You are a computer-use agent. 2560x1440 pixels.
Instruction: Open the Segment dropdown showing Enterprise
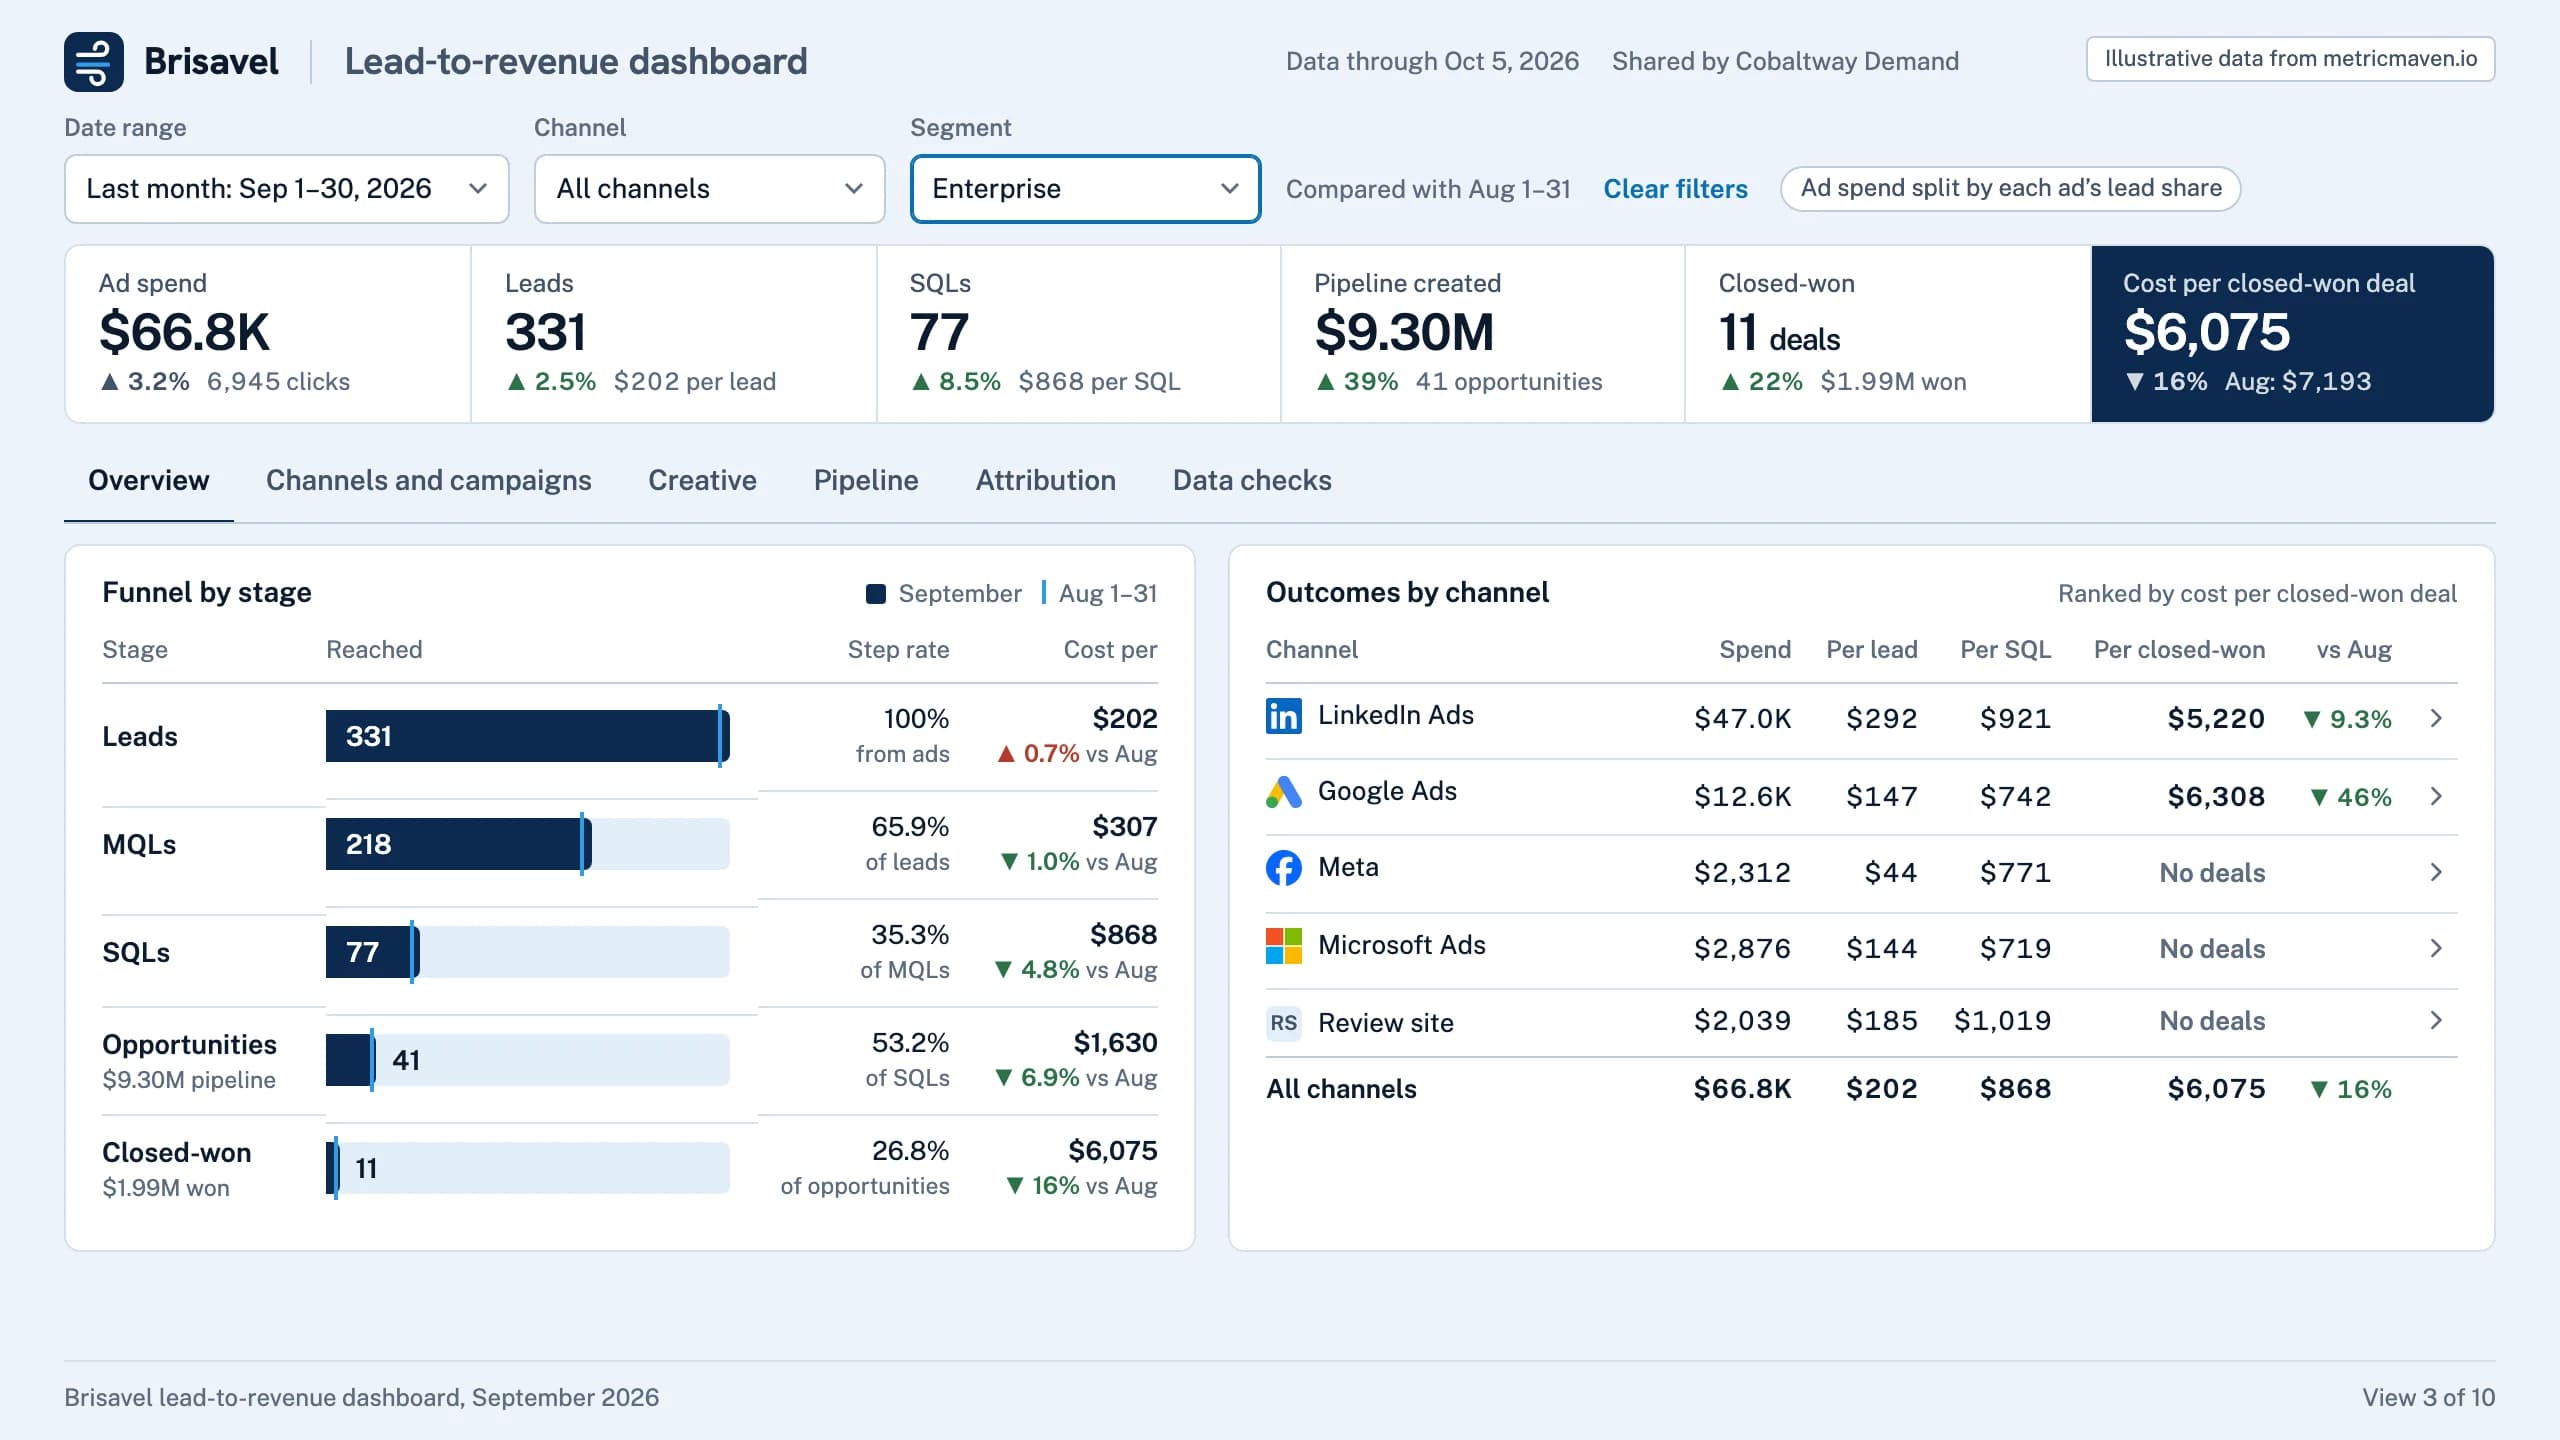pyautogui.click(x=1085, y=188)
